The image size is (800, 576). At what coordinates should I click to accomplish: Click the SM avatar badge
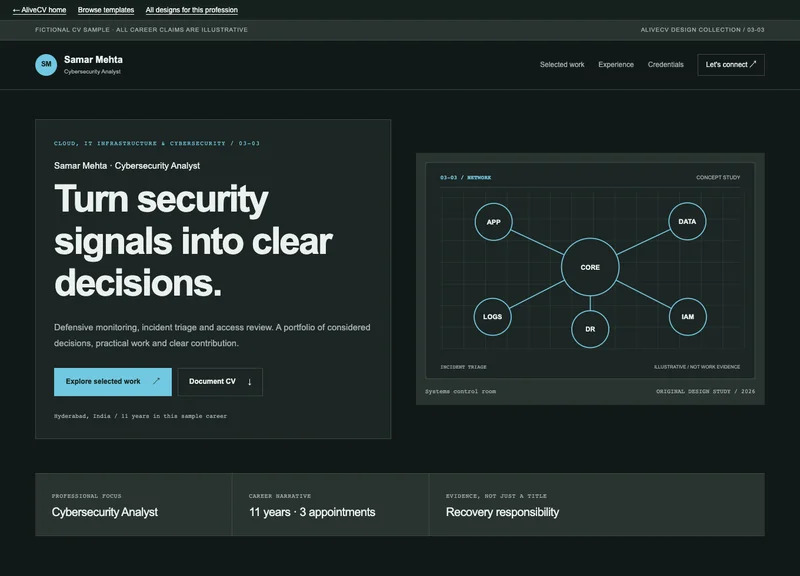click(x=46, y=65)
